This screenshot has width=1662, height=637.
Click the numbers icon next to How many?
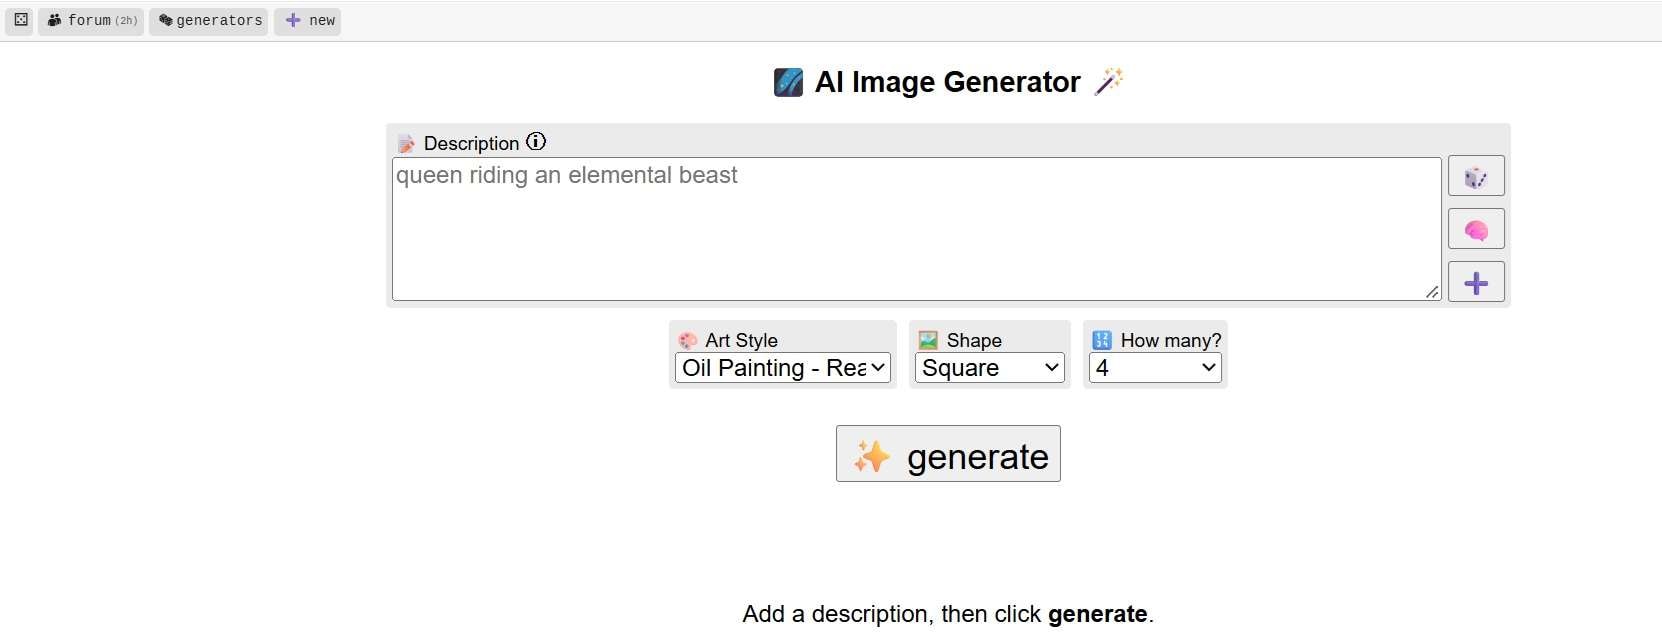1102,340
